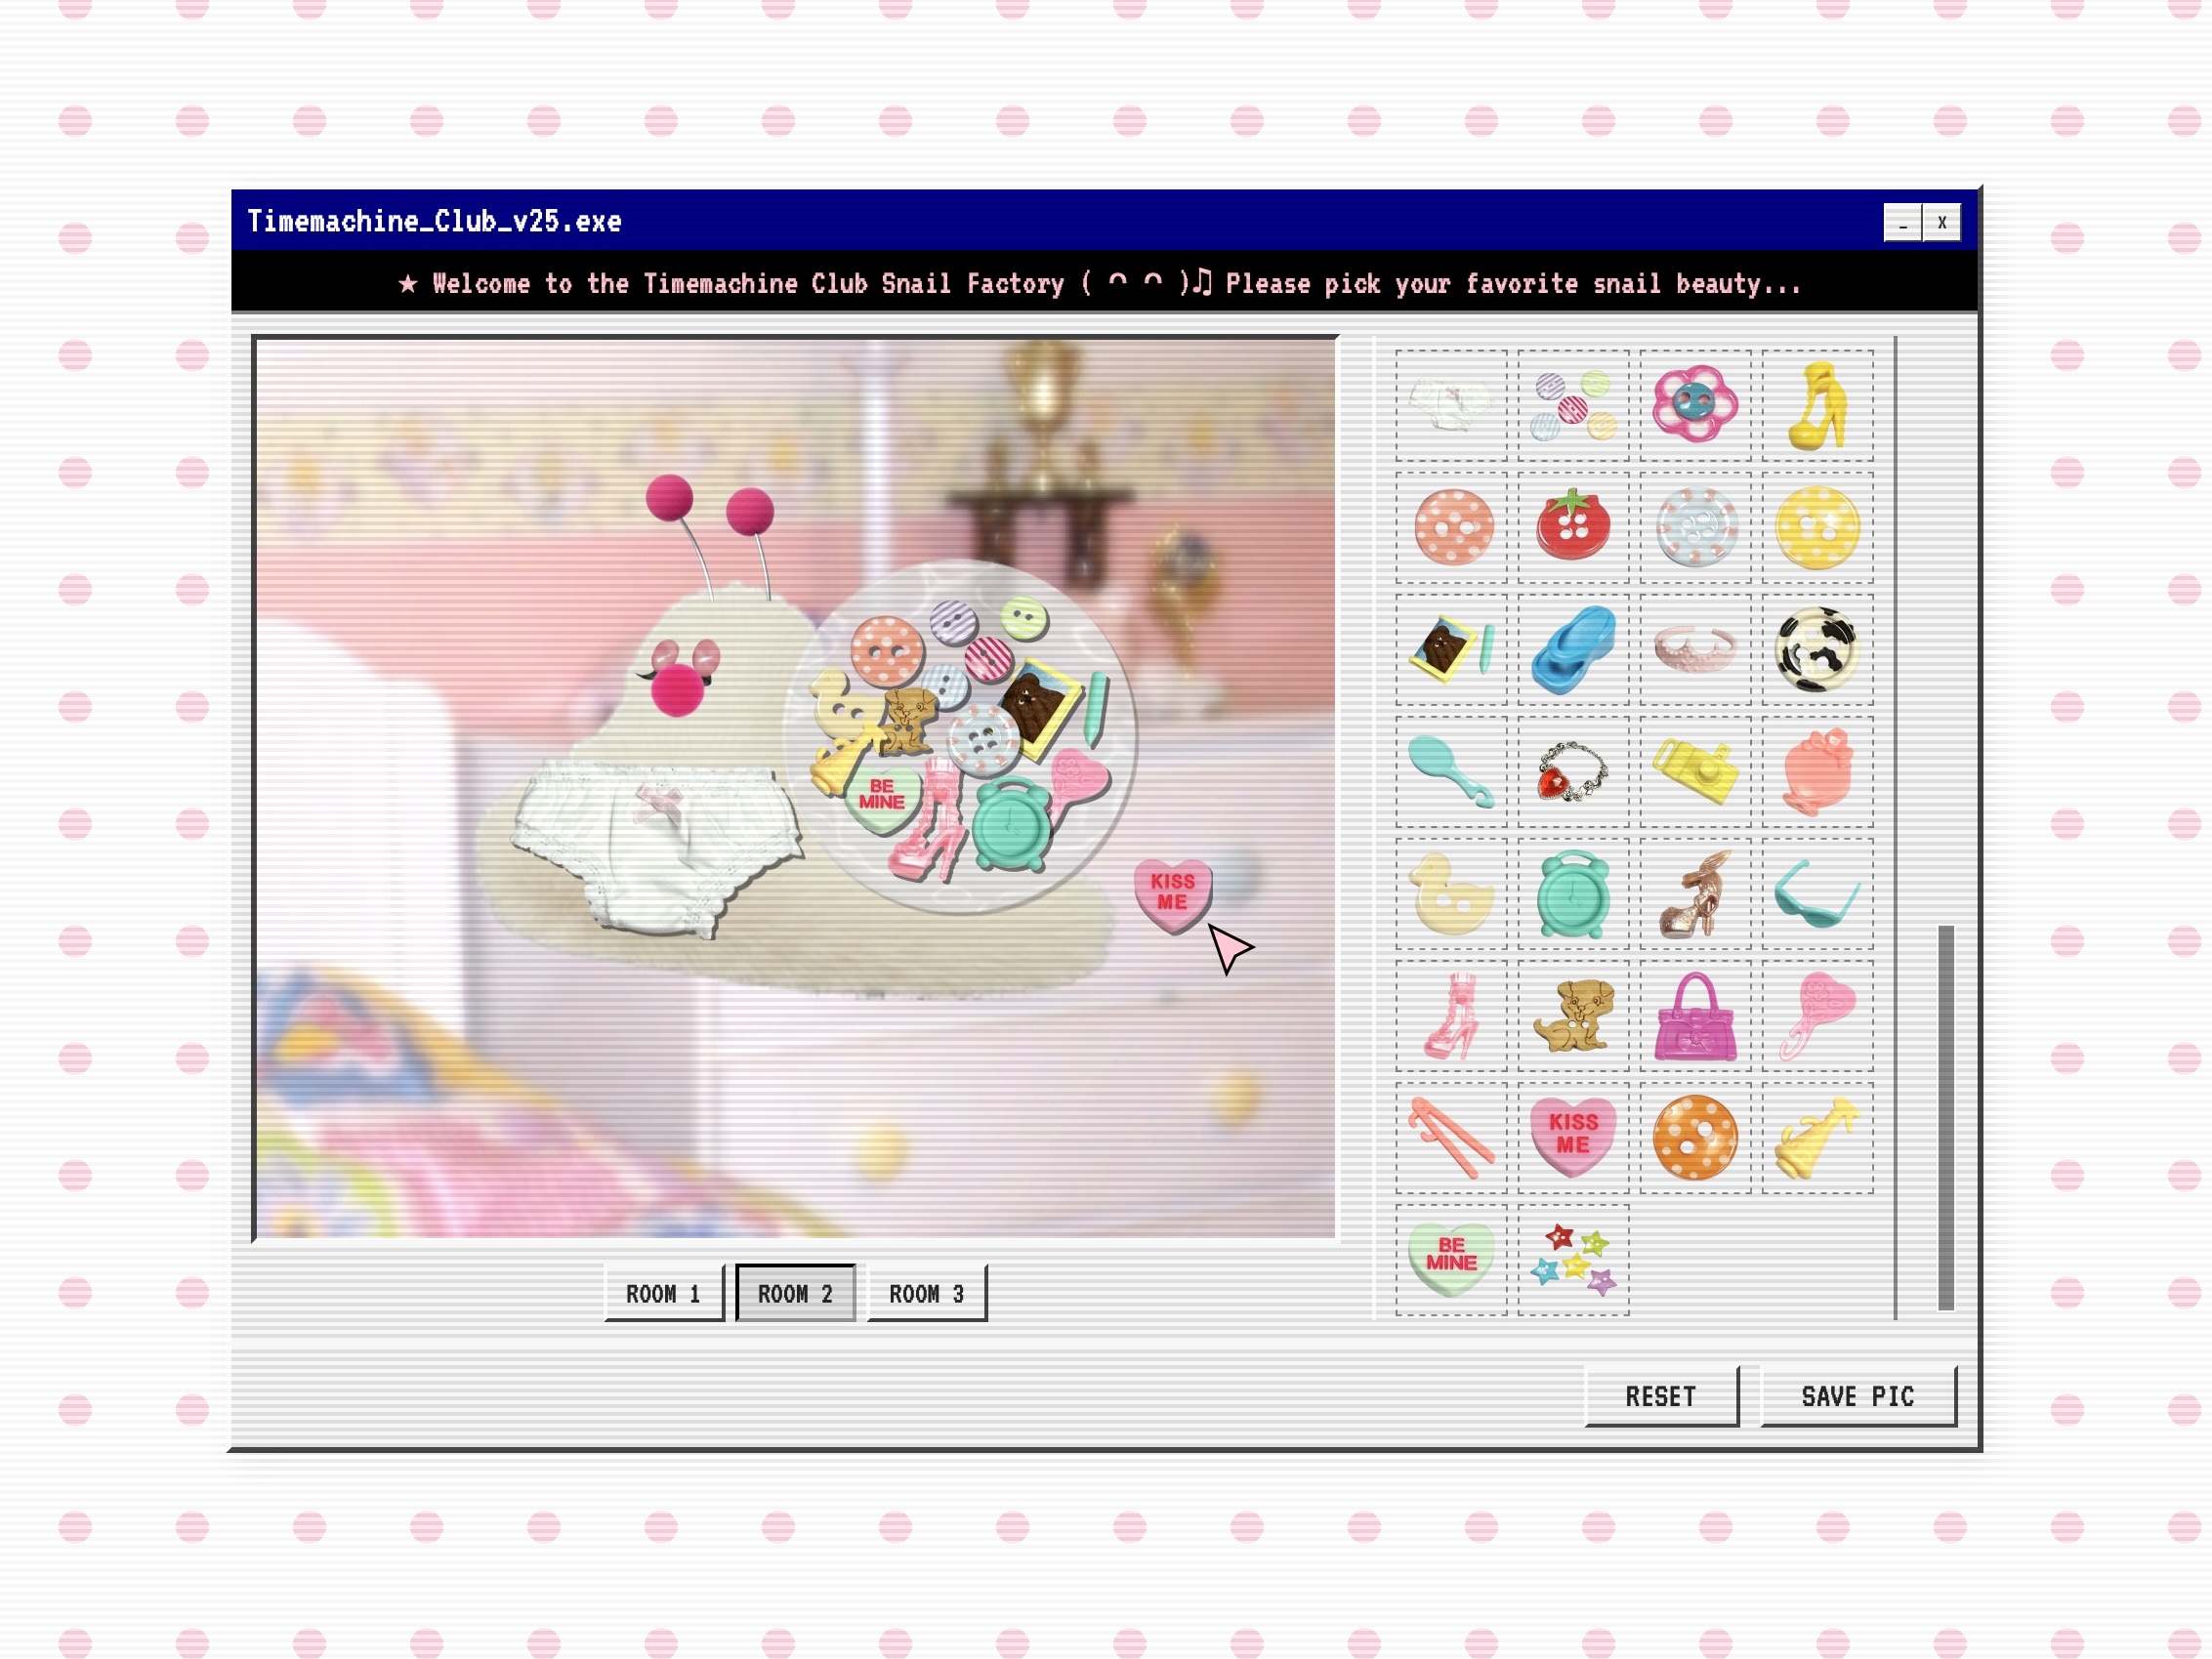Select the orange polka-dot donut button
This screenshot has width=2212, height=1659.
(1695, 1137)
